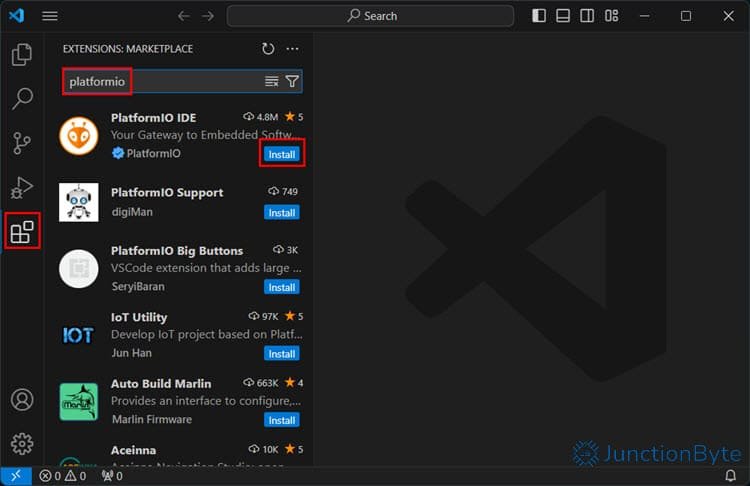Click the ports forwarded status item
This screenshot has width=750, height=486.
click(112, 476)
